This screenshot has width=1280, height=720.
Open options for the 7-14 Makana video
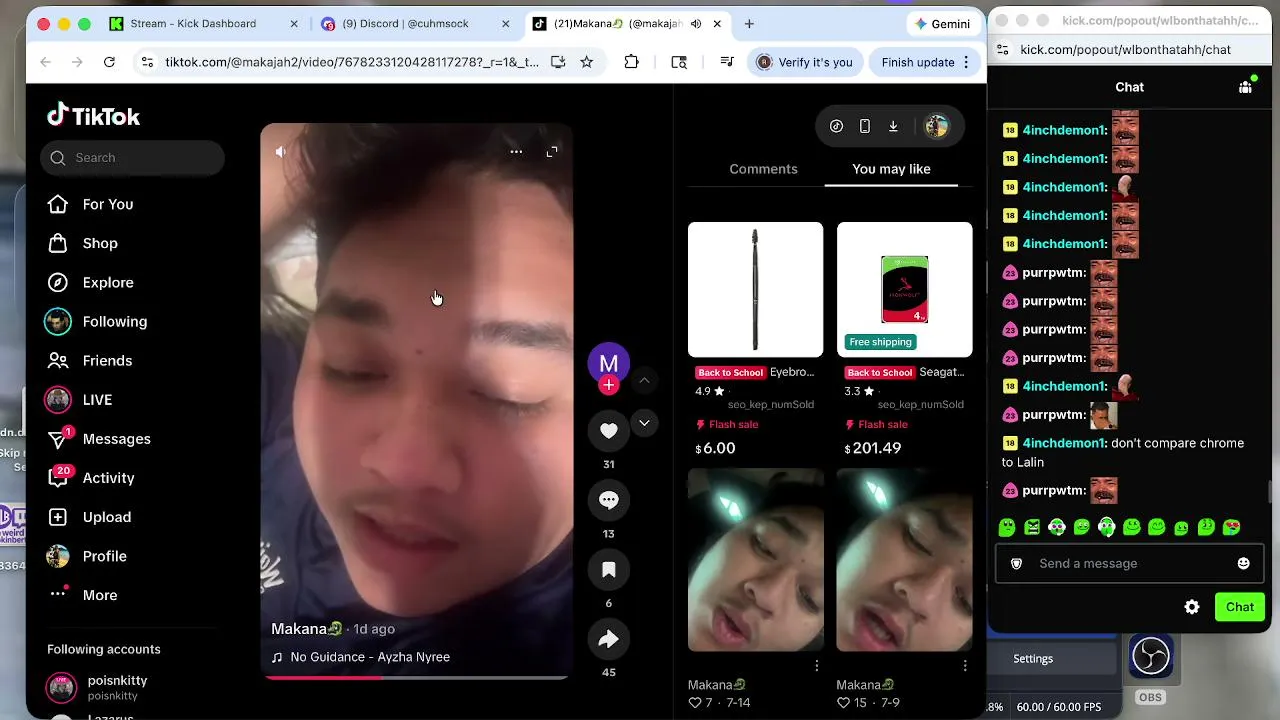tap(816, 665)
